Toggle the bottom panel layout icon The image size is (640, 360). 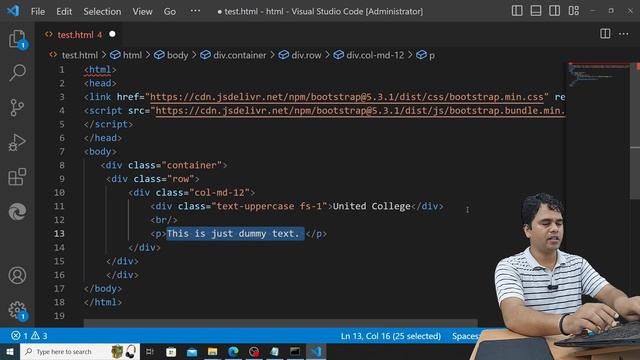point(536,11)
